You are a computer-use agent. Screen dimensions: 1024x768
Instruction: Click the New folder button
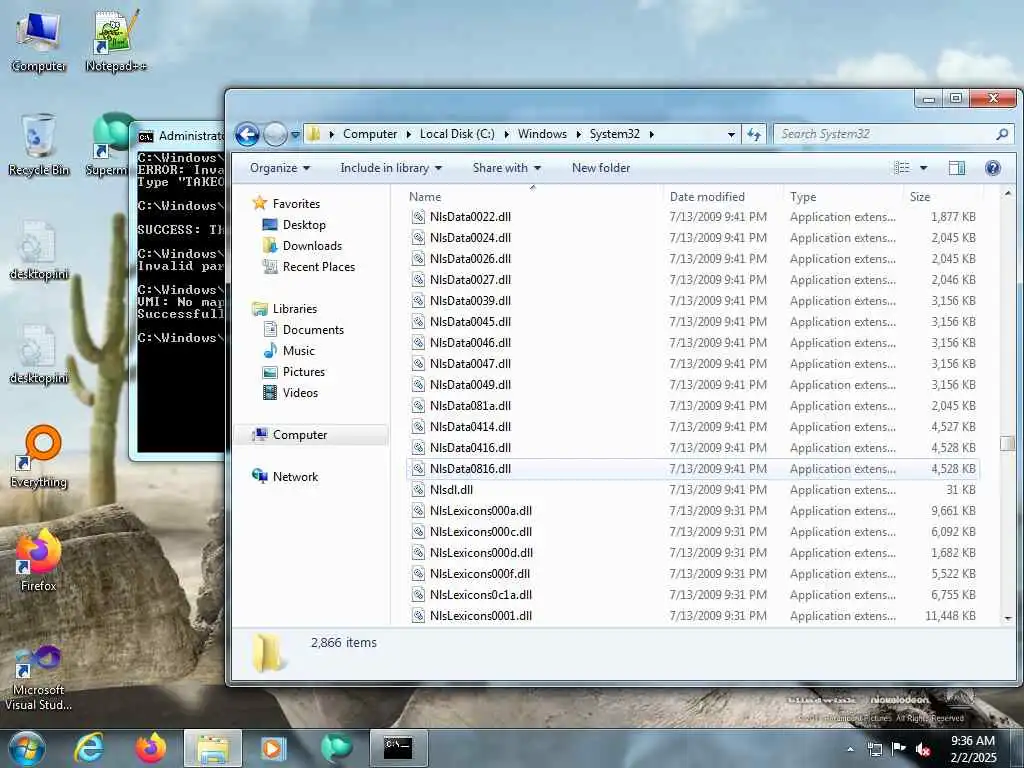coord(601,168)
